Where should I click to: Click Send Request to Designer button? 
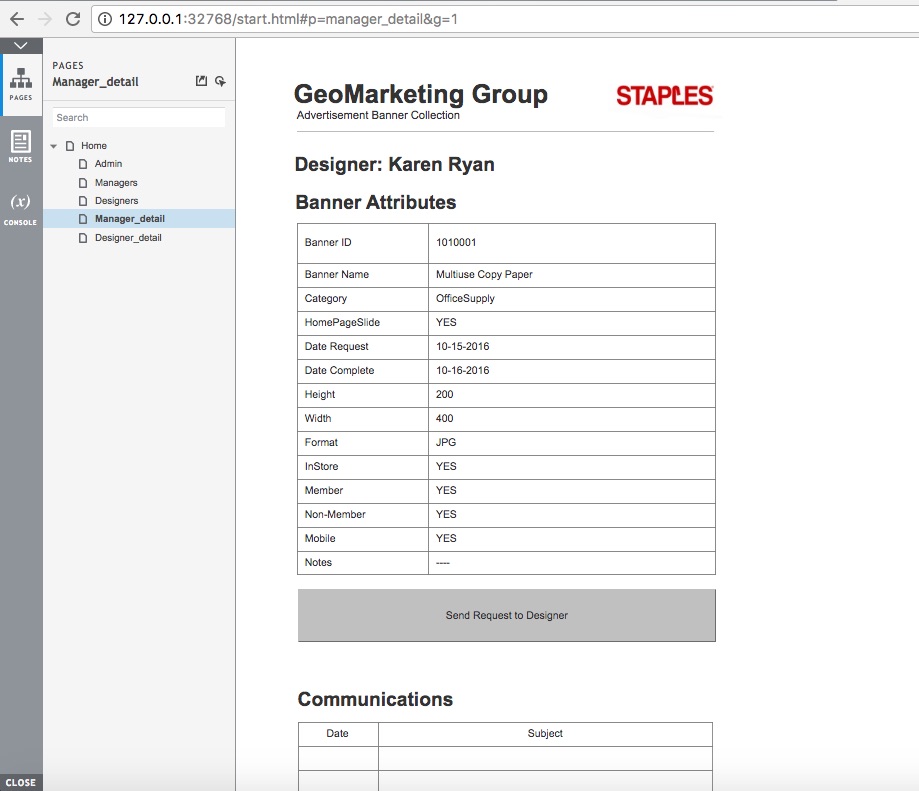(506, 615)
